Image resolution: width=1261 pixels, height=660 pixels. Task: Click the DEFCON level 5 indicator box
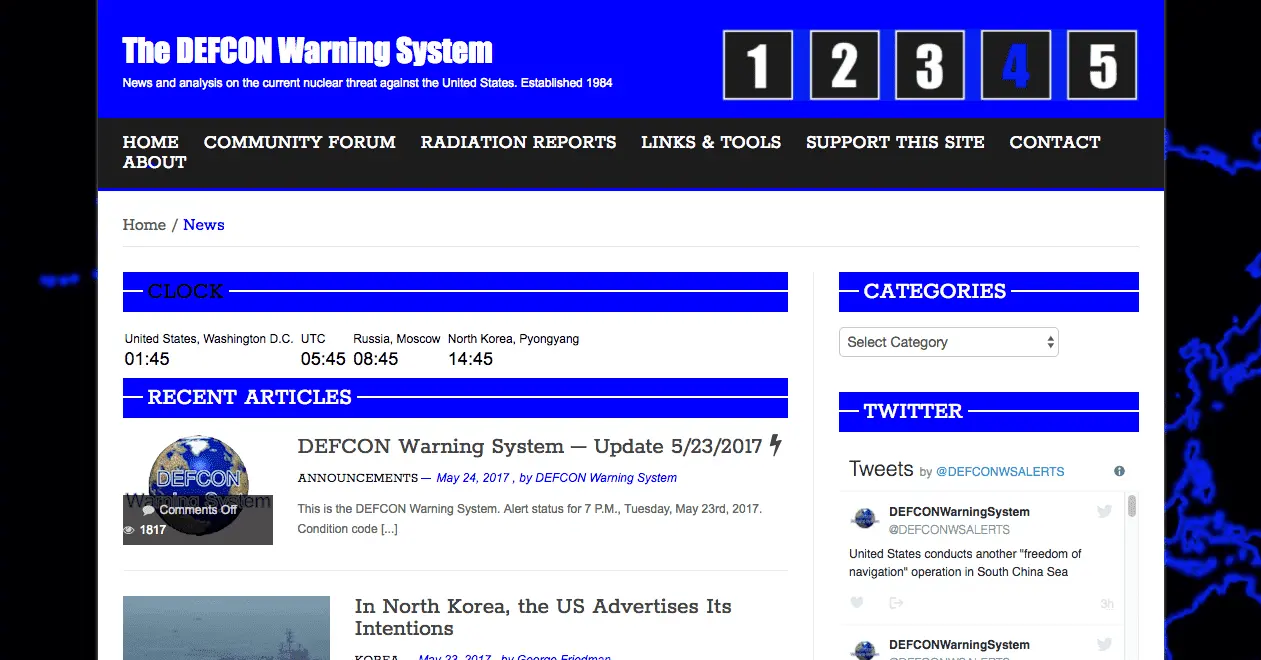coord(1102,66)
